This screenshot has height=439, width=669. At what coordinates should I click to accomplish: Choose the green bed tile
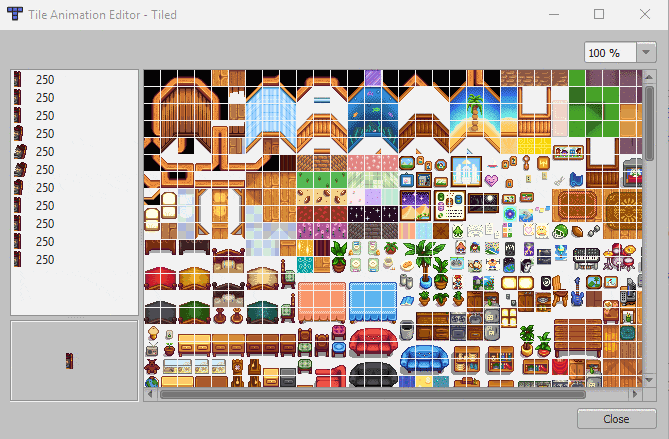(x=195, y=312)
